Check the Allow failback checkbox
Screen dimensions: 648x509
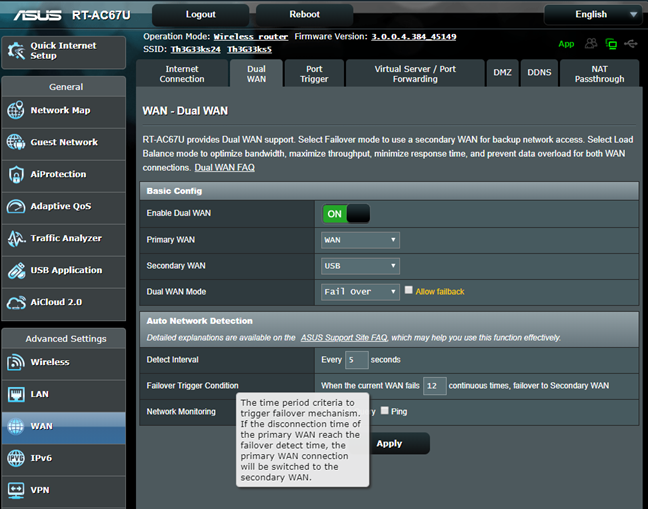(408, 290)
